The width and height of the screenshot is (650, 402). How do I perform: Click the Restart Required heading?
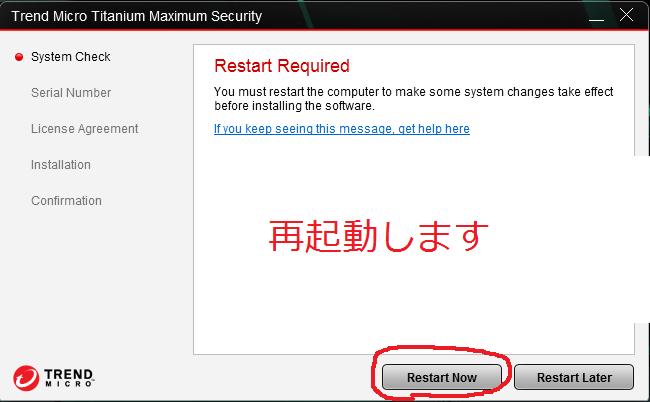click(282, 66)
